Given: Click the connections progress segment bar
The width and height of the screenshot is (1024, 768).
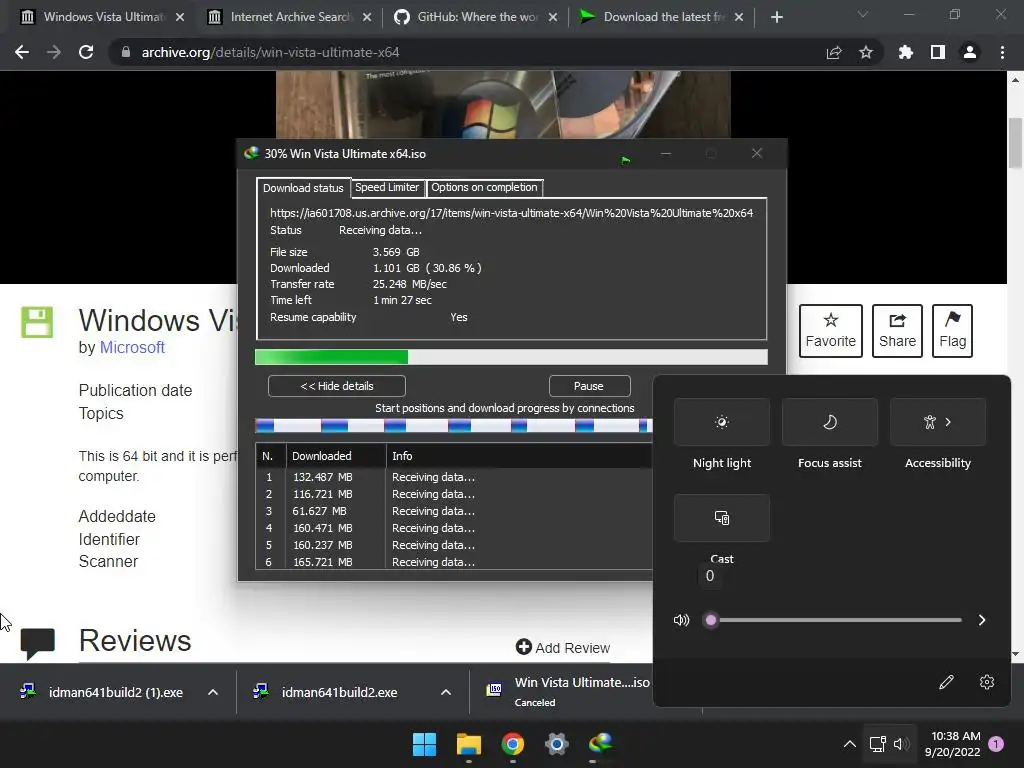Looking at the screenshot, I should [453, 426].
